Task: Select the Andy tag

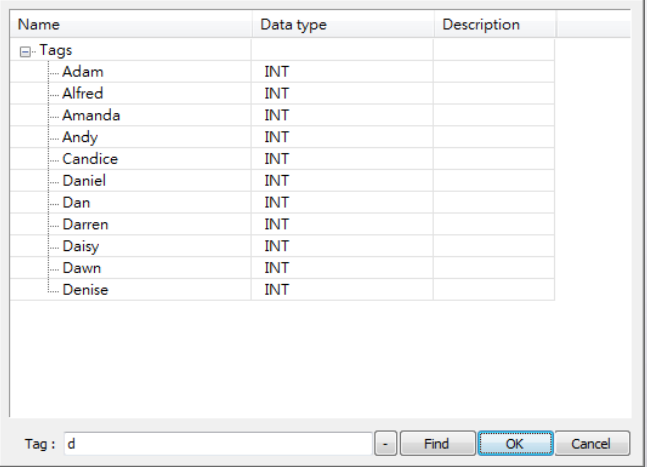Action: (x=80, y=137)
